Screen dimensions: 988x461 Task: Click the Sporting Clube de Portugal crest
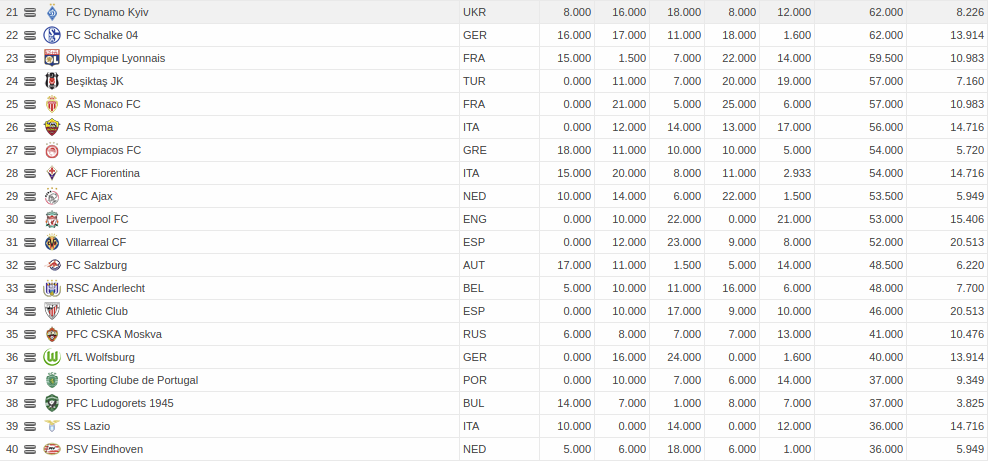point(52,380)
